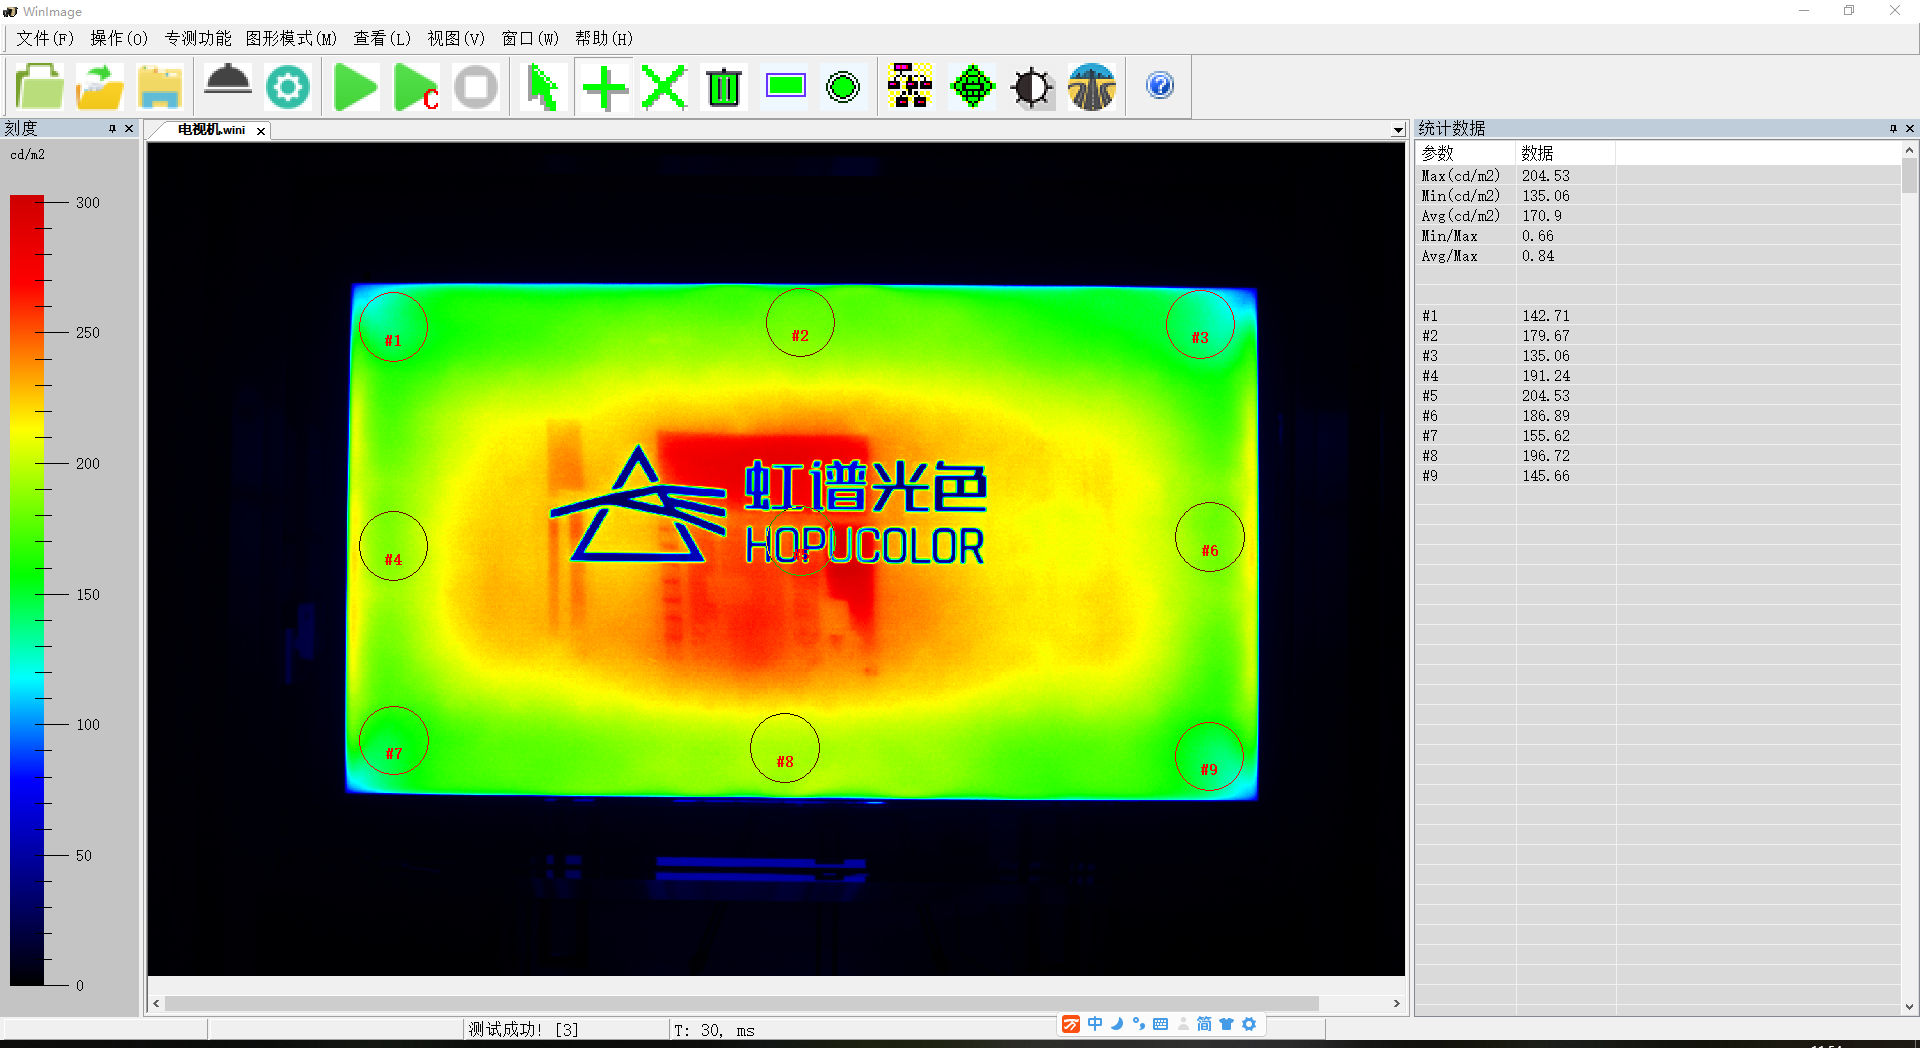
Task: Open the 操作(O) menu
Action: [119, 39]
